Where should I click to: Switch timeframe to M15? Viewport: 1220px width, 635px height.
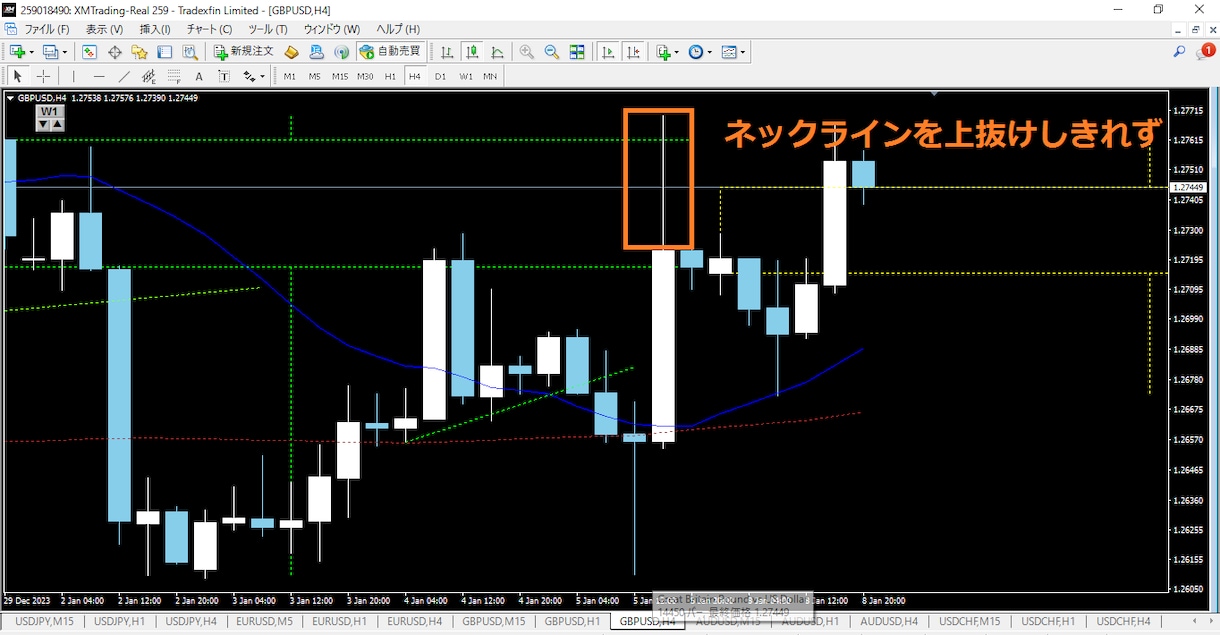pyautogui.click(x=340, y=76)
